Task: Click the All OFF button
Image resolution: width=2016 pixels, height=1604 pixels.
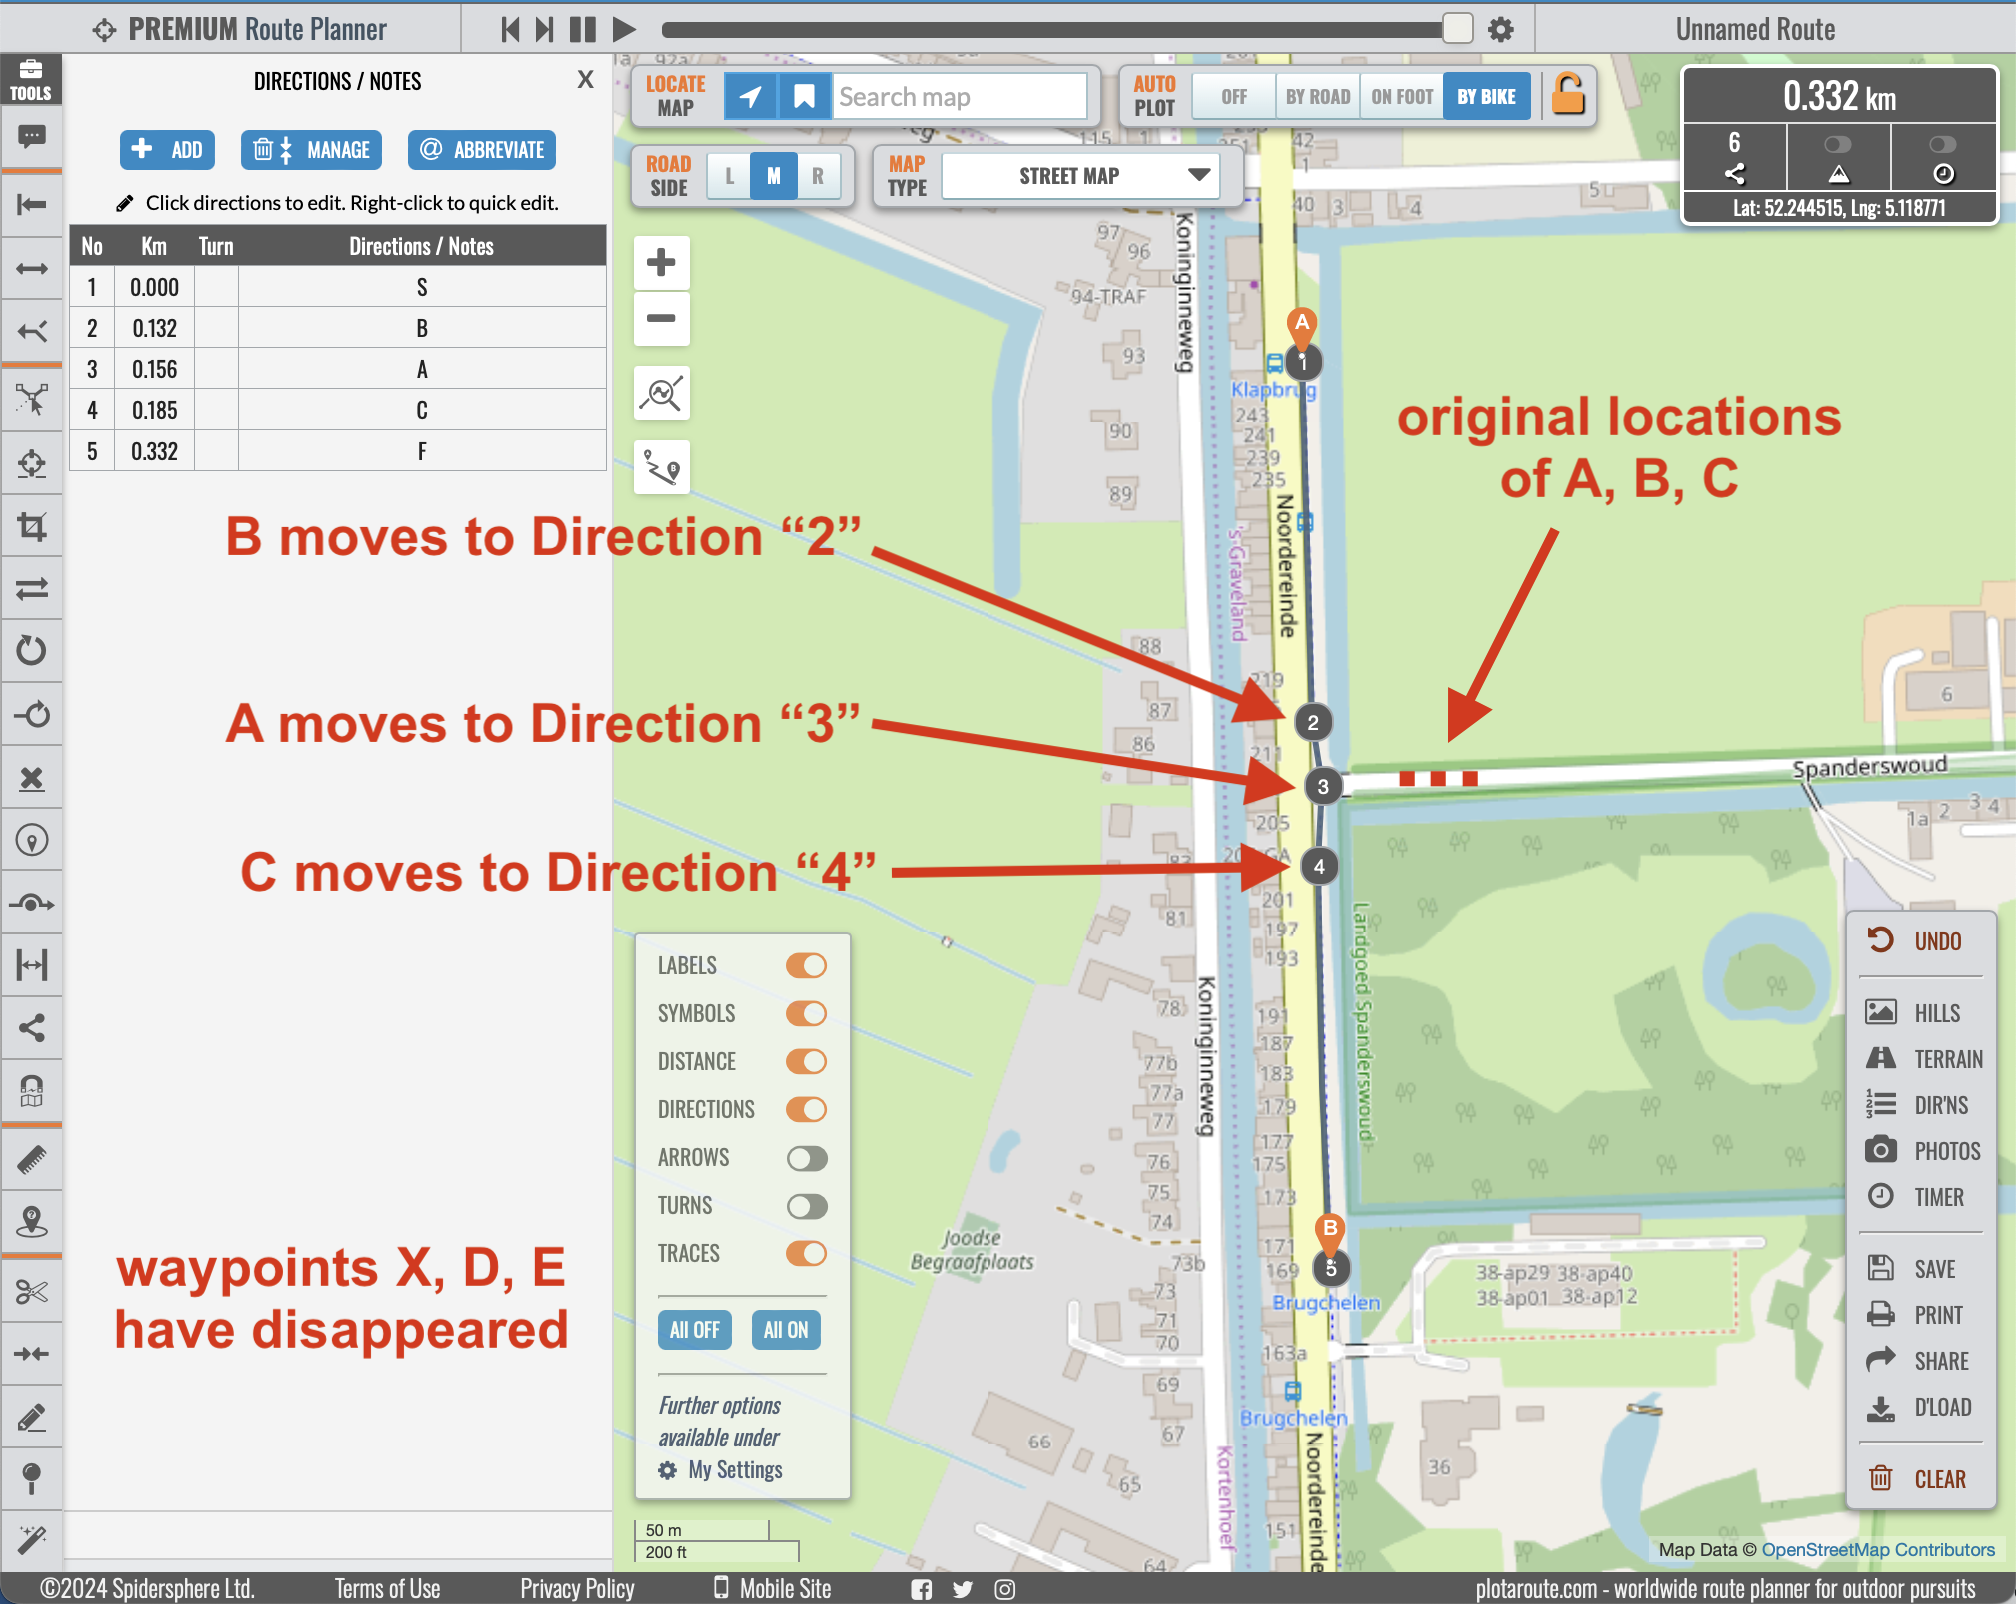Action: tap(694, 1330)
